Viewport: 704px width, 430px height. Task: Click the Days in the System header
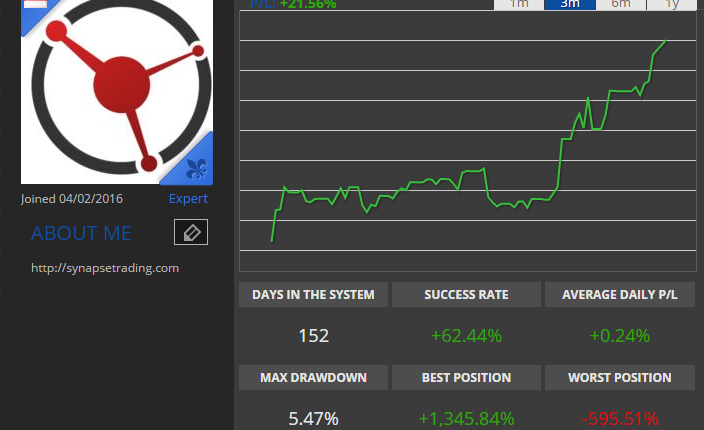tap(313, 294)
